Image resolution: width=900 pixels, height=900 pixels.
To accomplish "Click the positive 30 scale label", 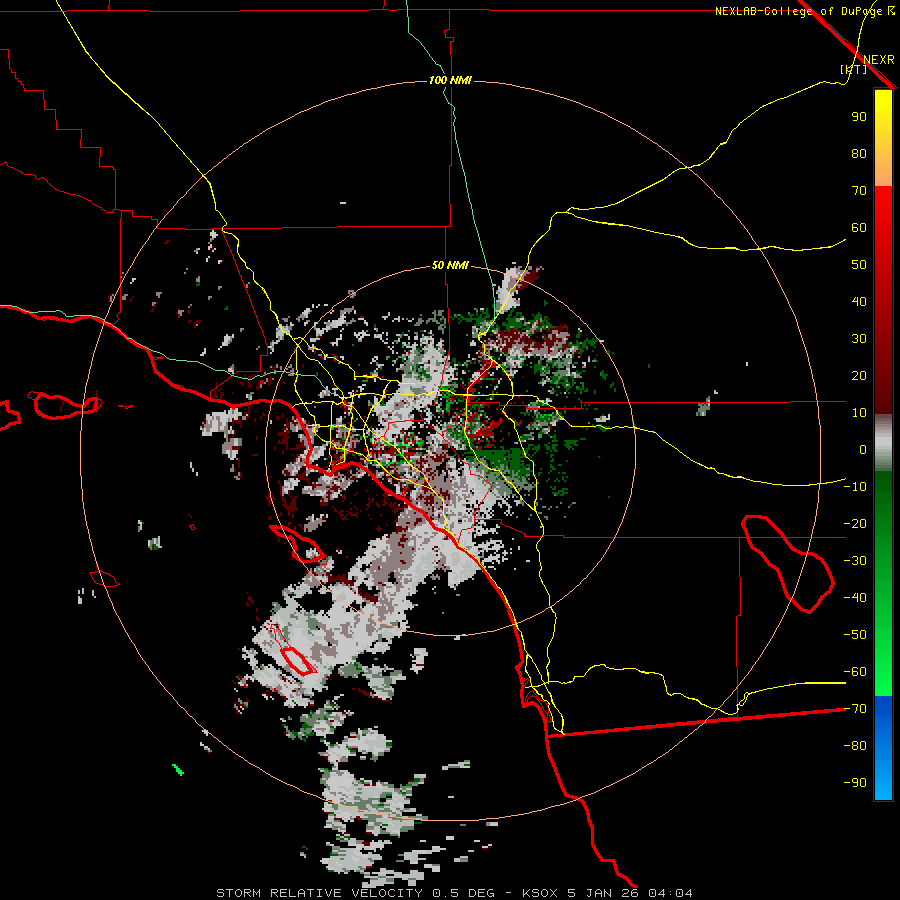I will pos(859,339).
